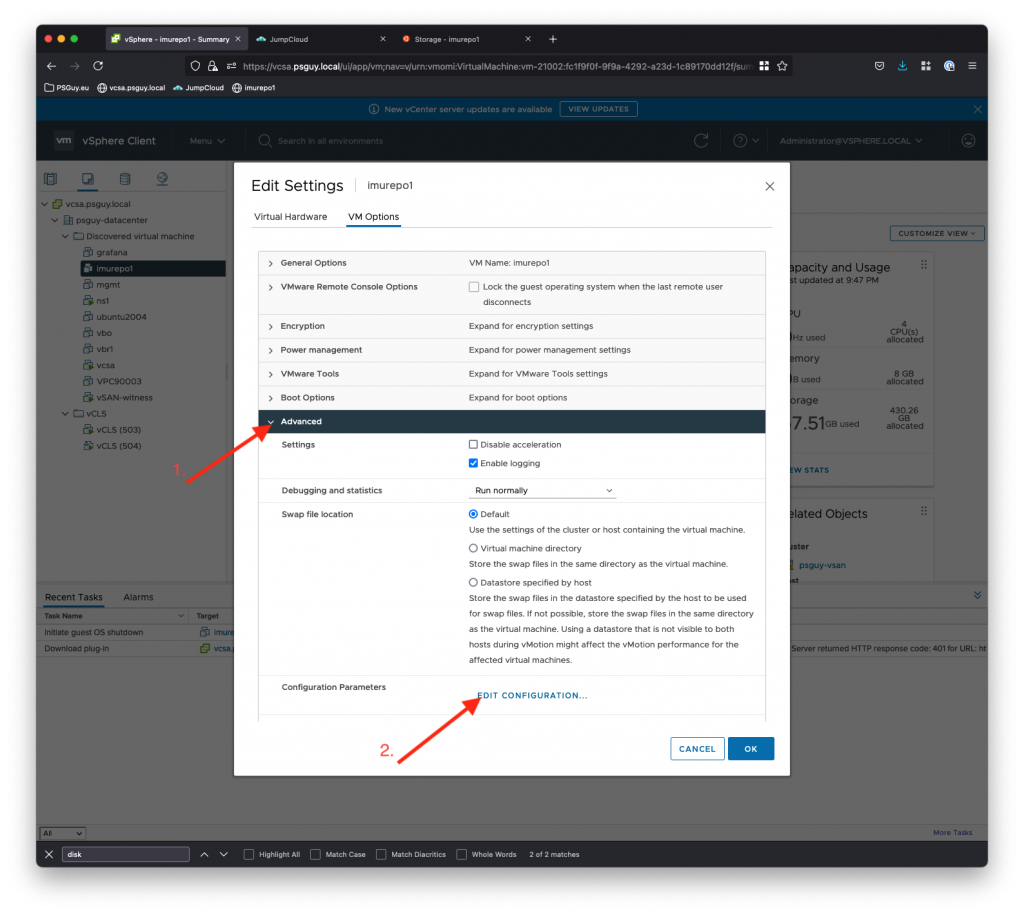Open the Hosts and Clusters inventory view
Image resolution: width=1024 pixels, height=915 pixels.
pyautogui.click(x=50, y=179)
